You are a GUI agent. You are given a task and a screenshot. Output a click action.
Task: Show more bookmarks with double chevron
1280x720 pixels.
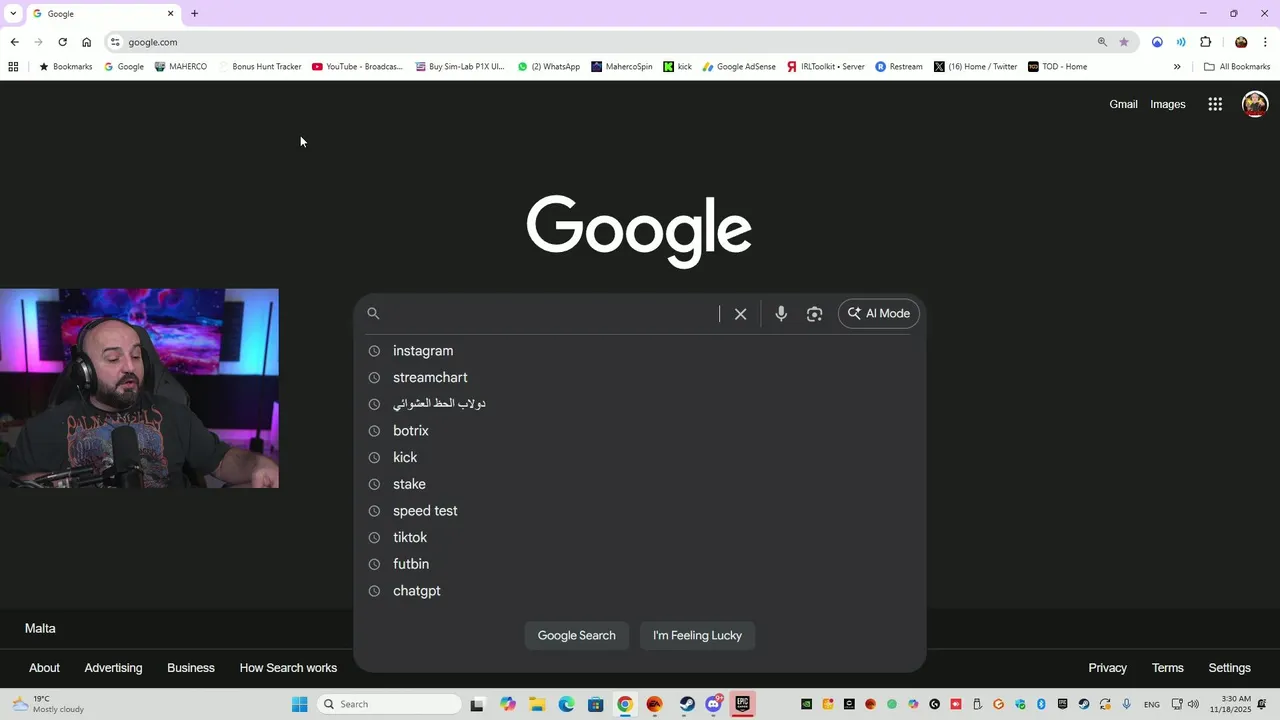[x=1177, y=67]
